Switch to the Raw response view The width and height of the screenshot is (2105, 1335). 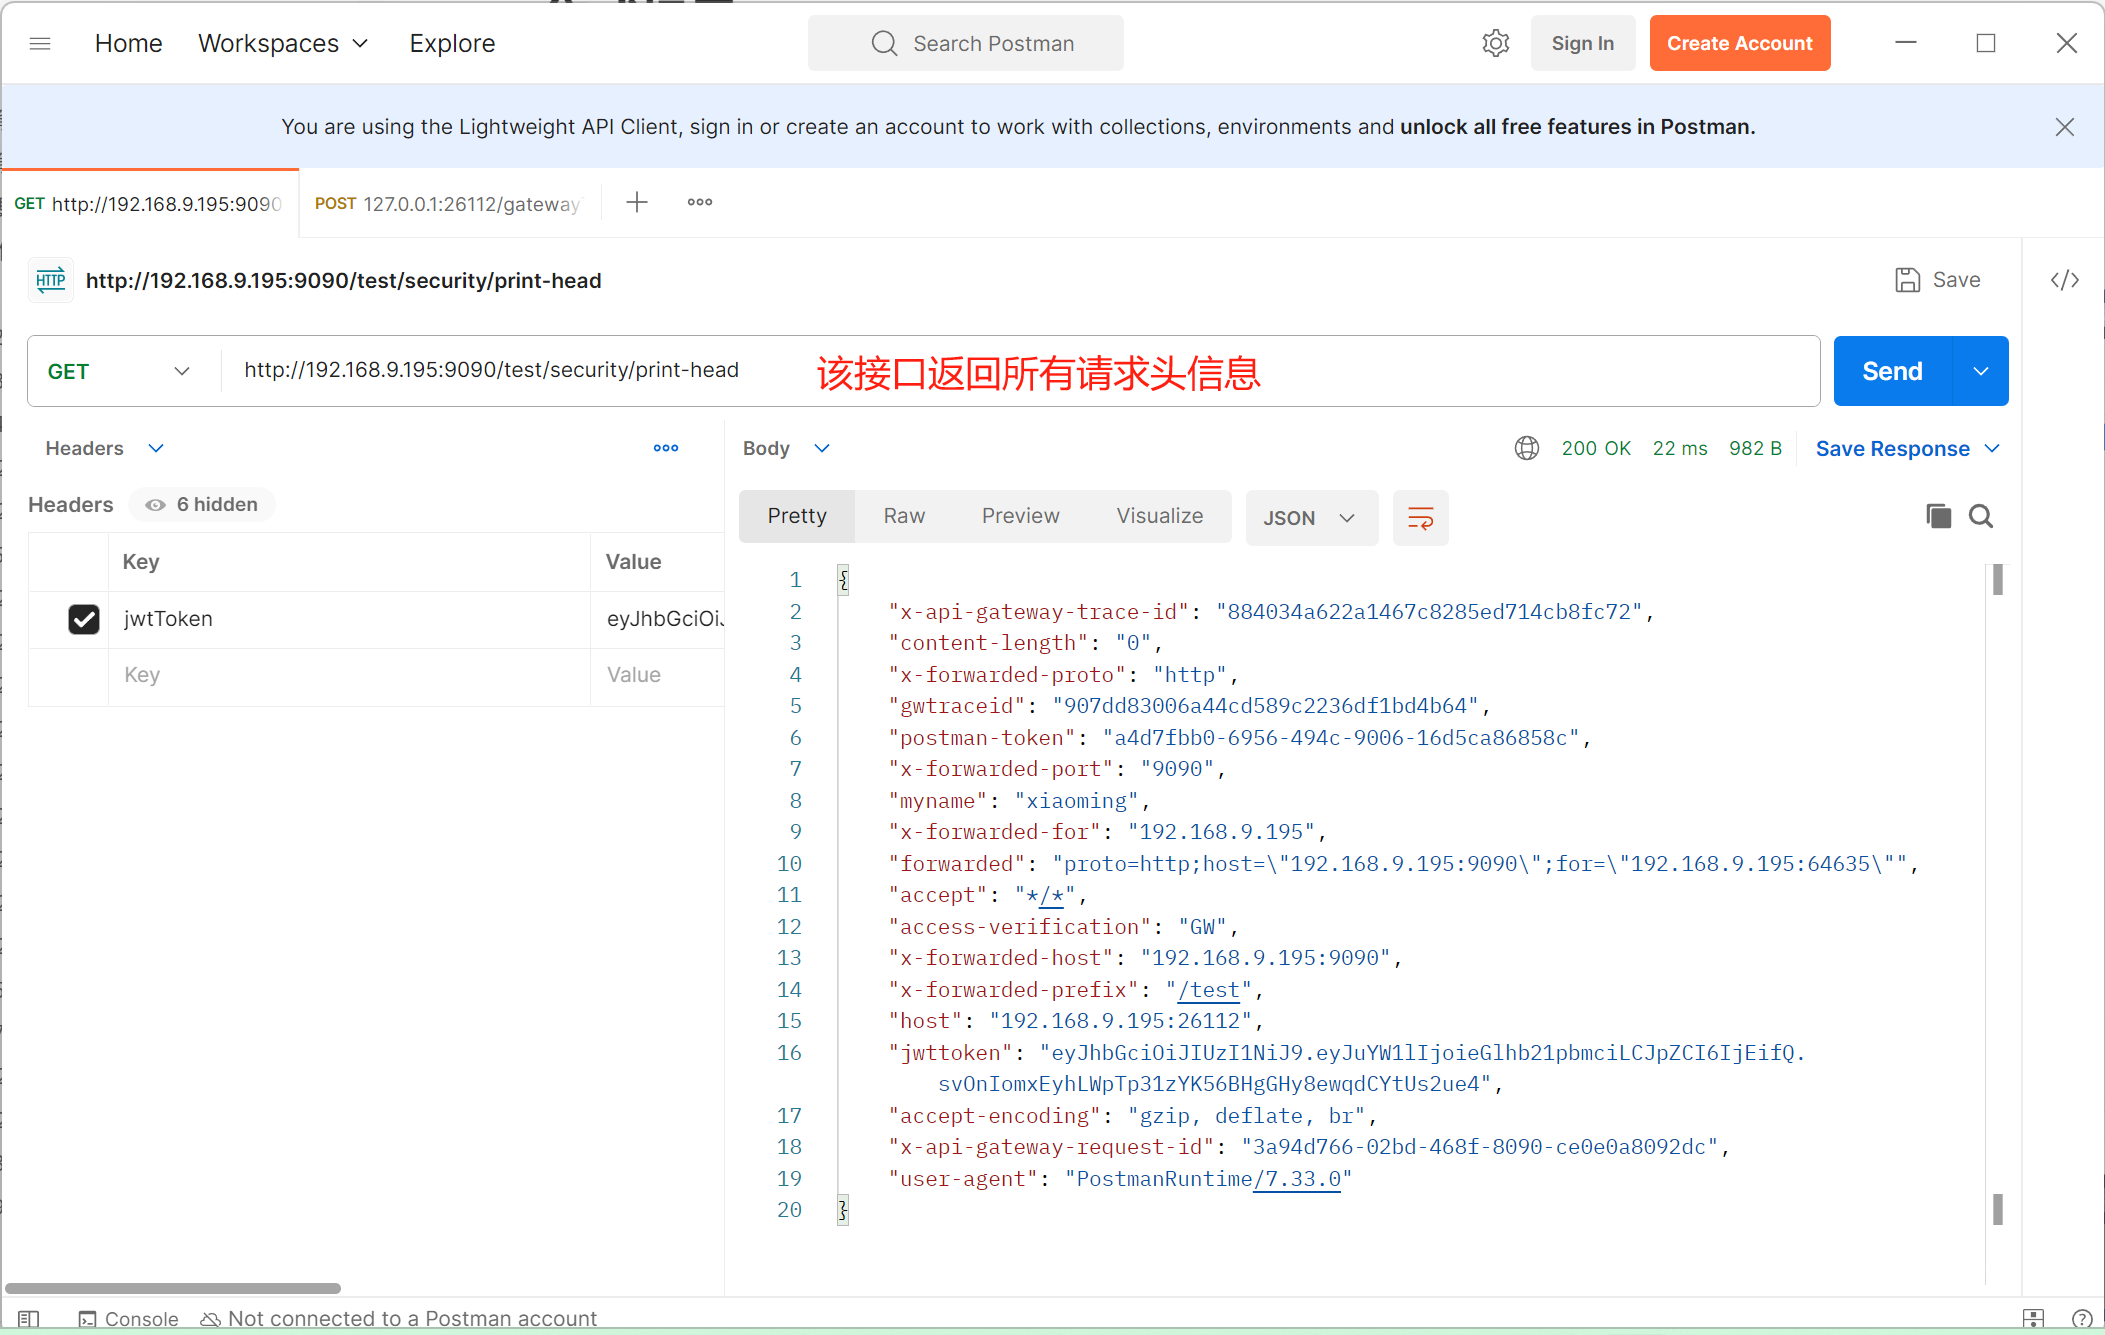pos(904,516)
